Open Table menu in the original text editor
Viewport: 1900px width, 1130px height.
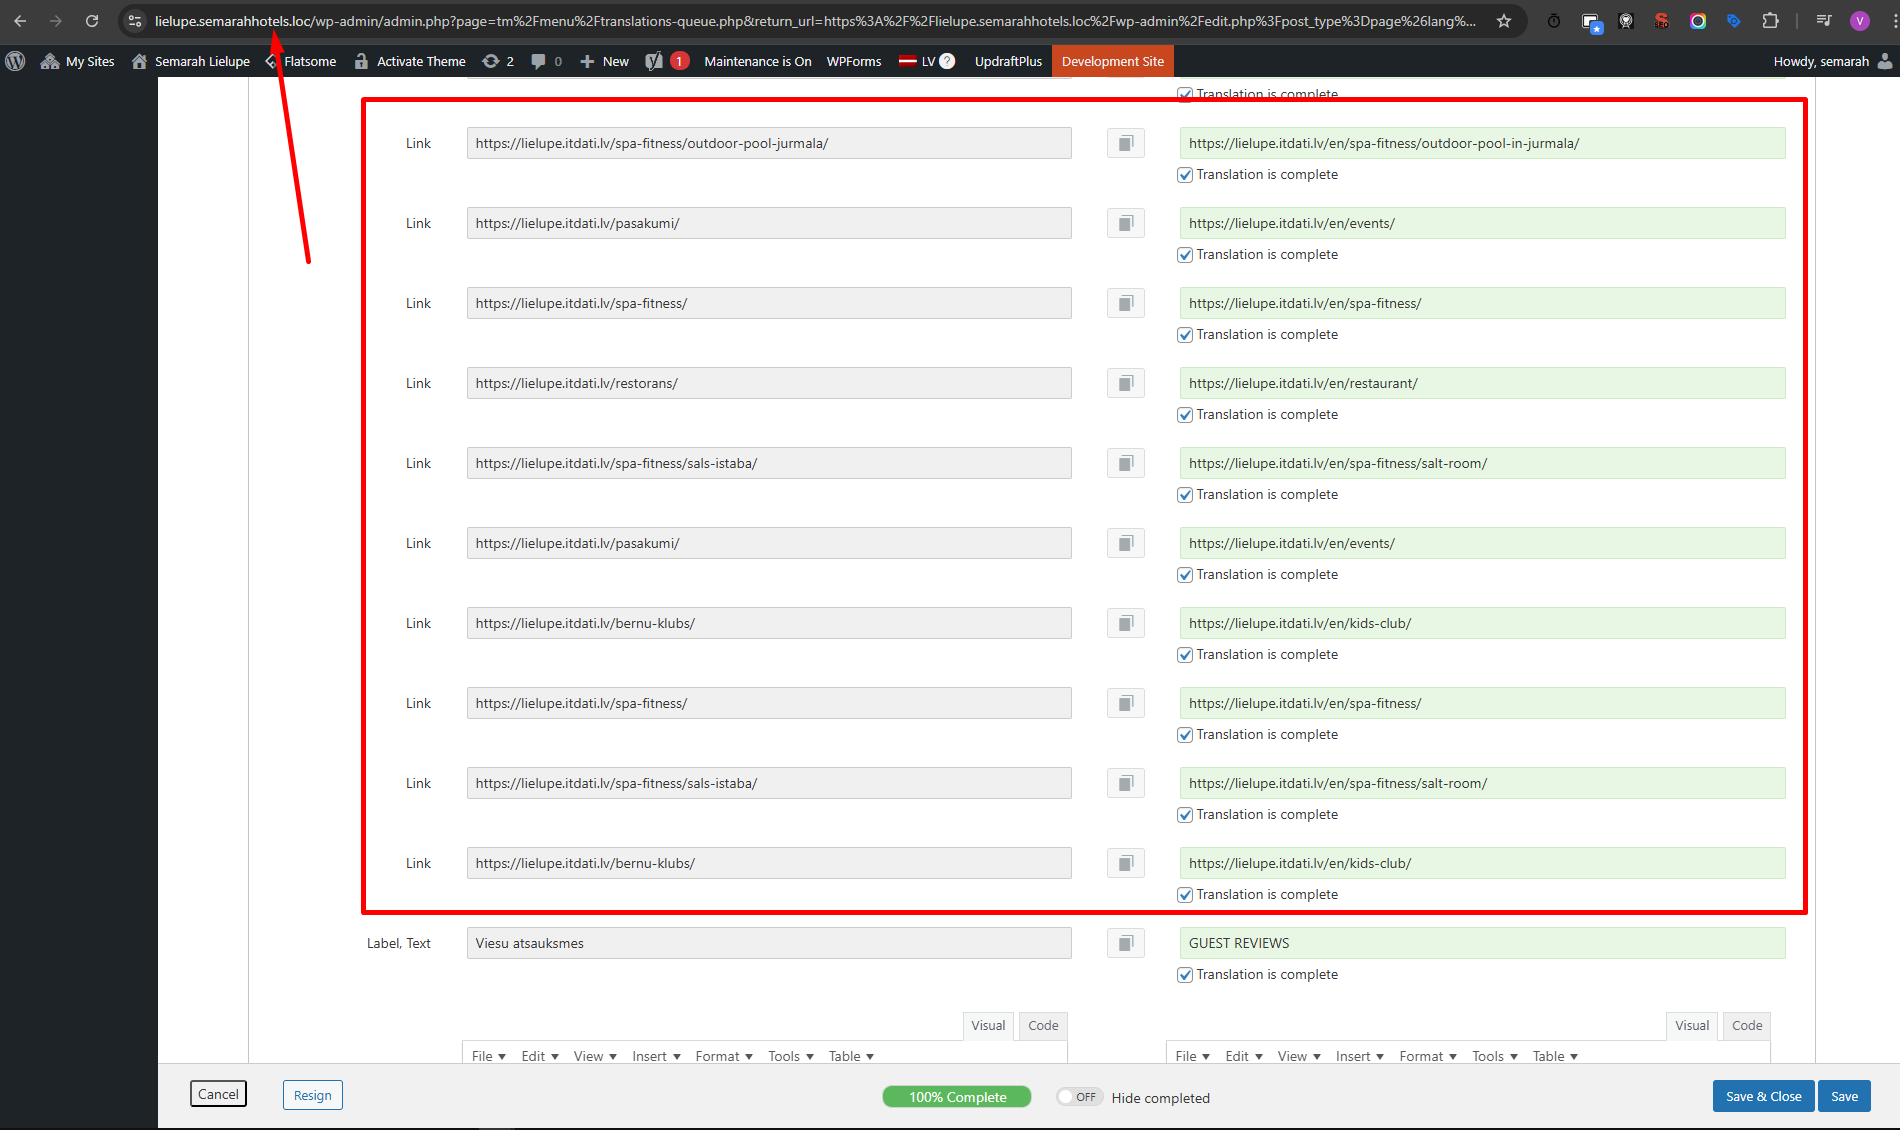pyautogui.click(x=851, y=1056)
